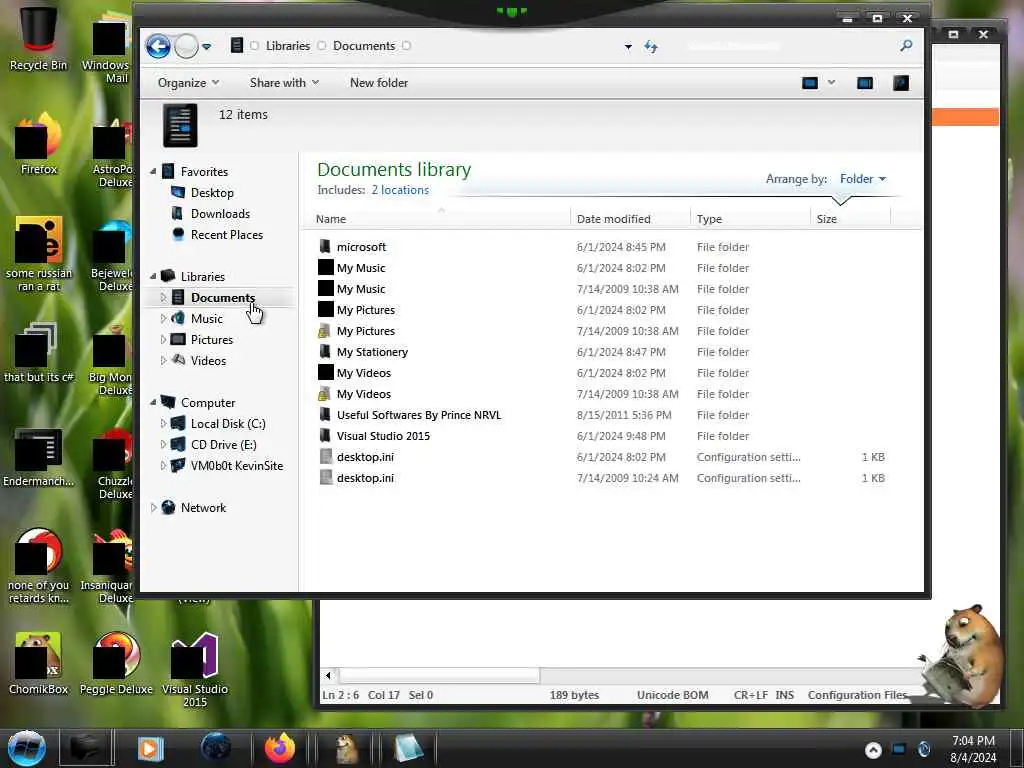Click scroll left arrow in background editor
Image resolution: width=1024 pixels, height=768 pixels.
[x=328, y=675]
